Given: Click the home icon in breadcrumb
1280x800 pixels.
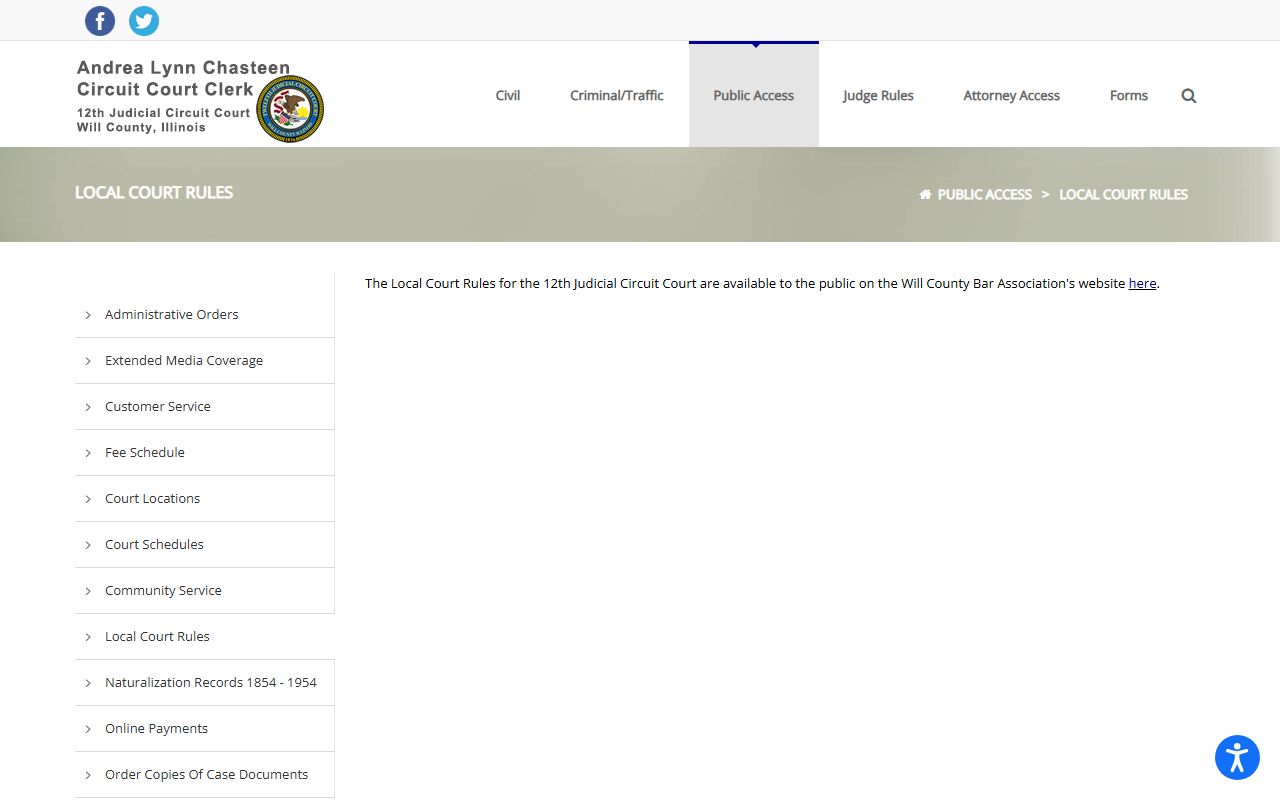Looking at the screenshot, I should [925, 194].
